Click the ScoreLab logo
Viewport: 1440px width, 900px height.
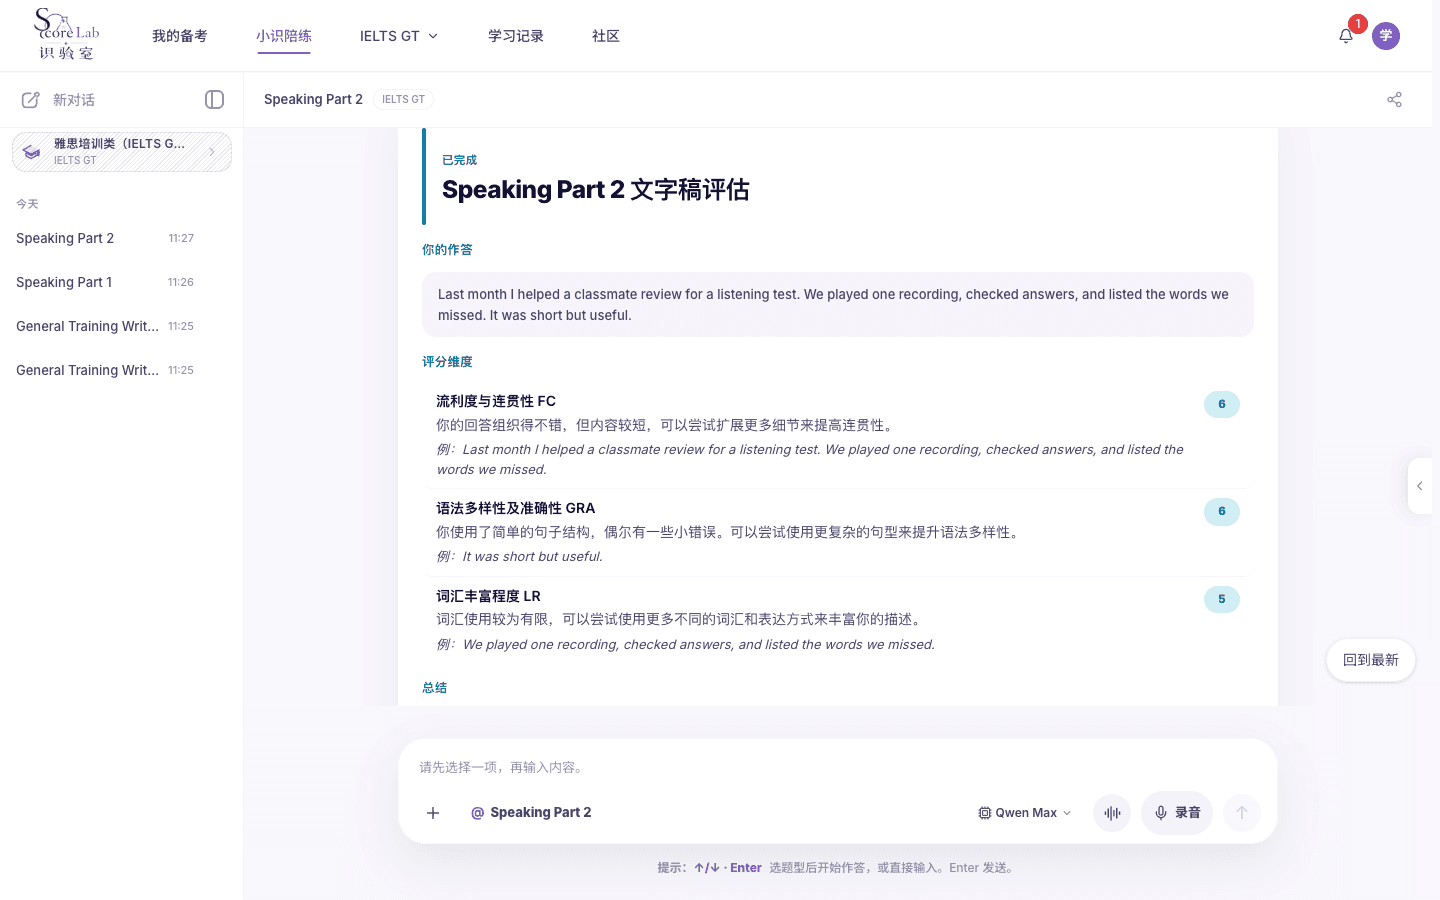(66, 35)
